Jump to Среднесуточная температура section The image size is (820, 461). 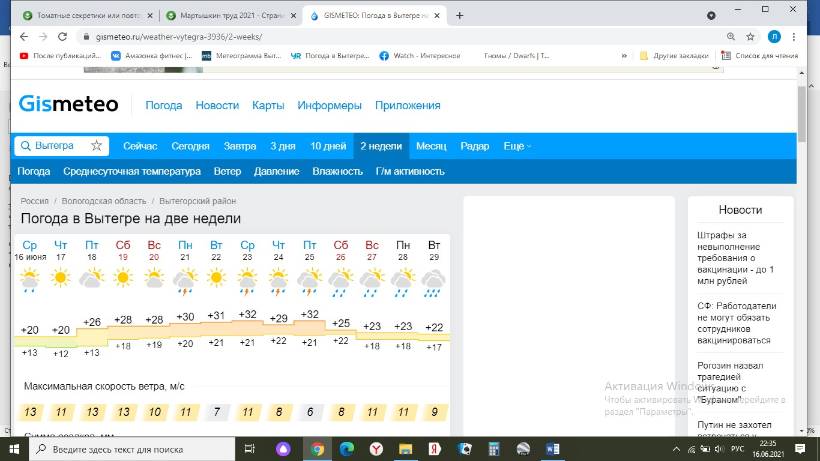[132, 171]
